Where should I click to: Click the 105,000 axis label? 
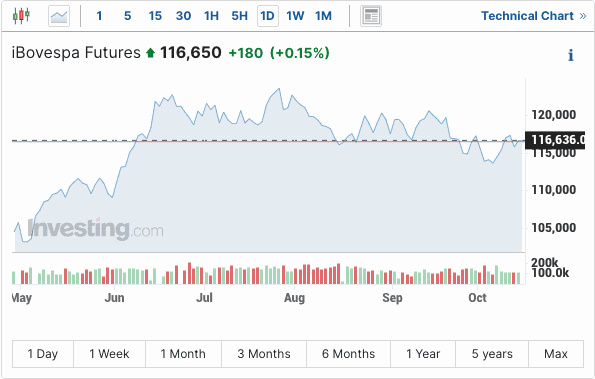(553, 228)
